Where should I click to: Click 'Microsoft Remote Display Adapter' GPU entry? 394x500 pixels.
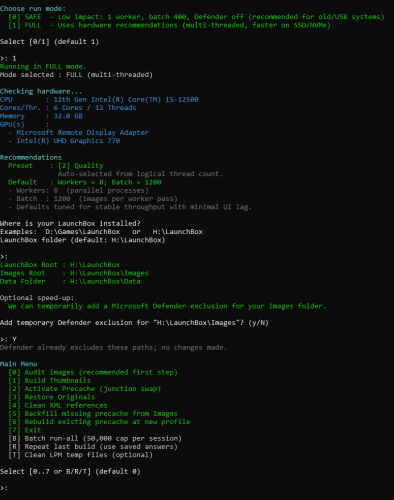[x=79, y=133]
